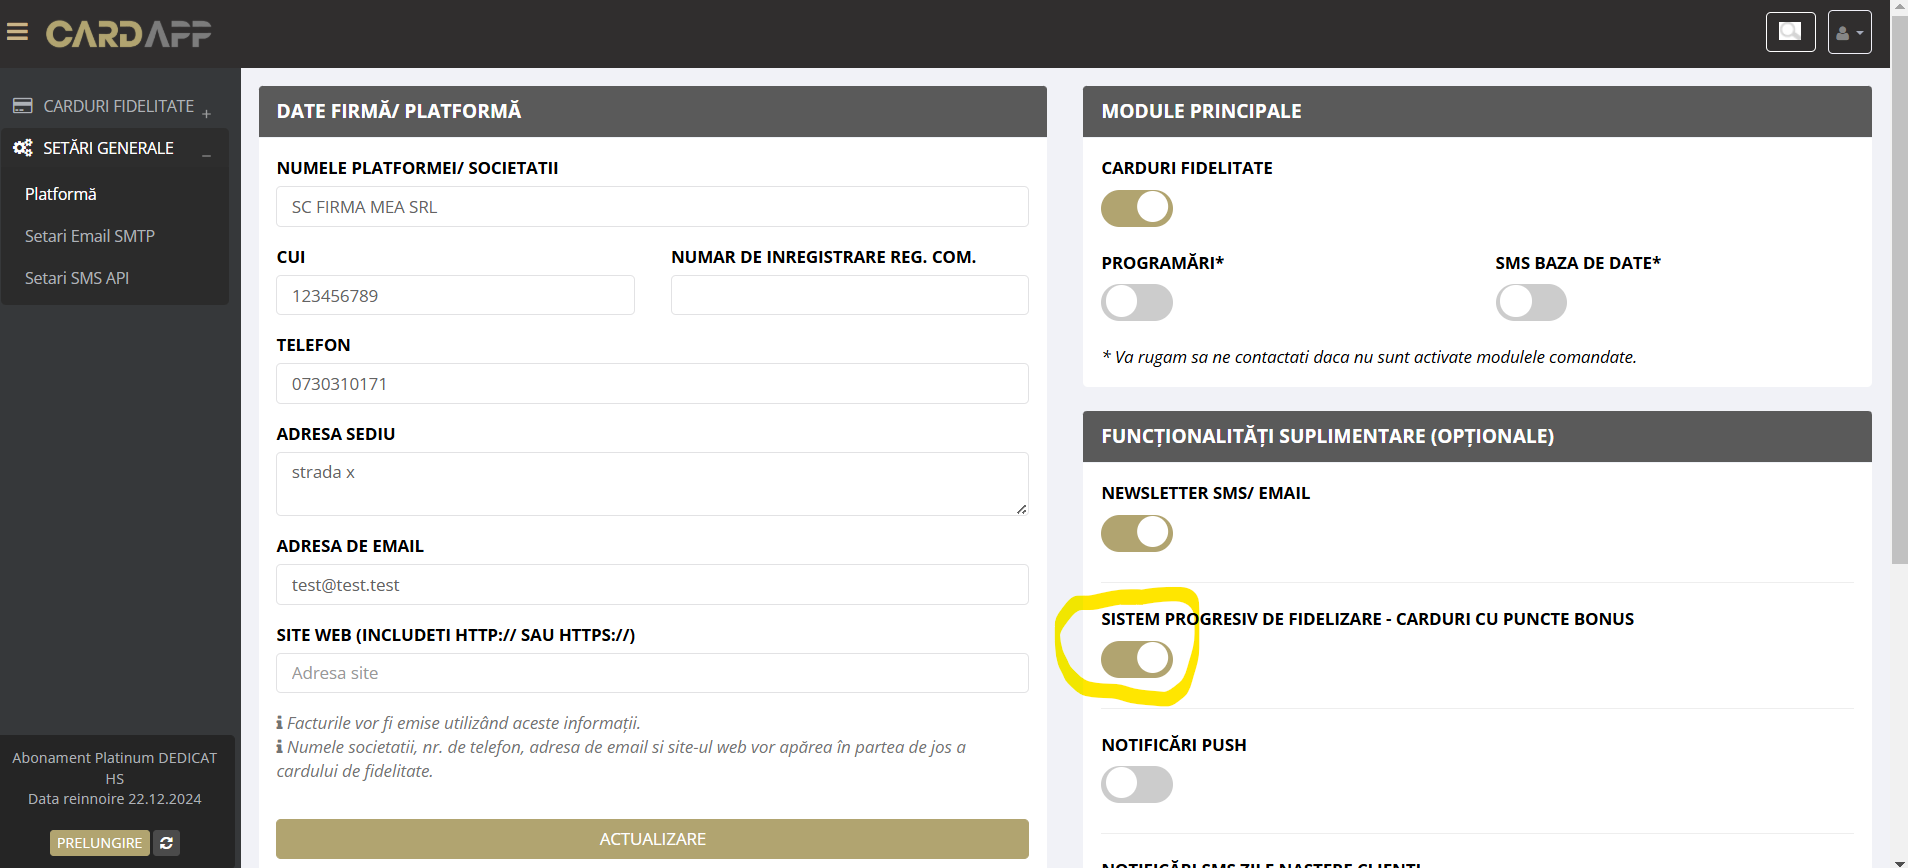Click the Abonament Platinum DEDICAT HS text
This screenshot has height=868, width=1908.
coord(114,768)
